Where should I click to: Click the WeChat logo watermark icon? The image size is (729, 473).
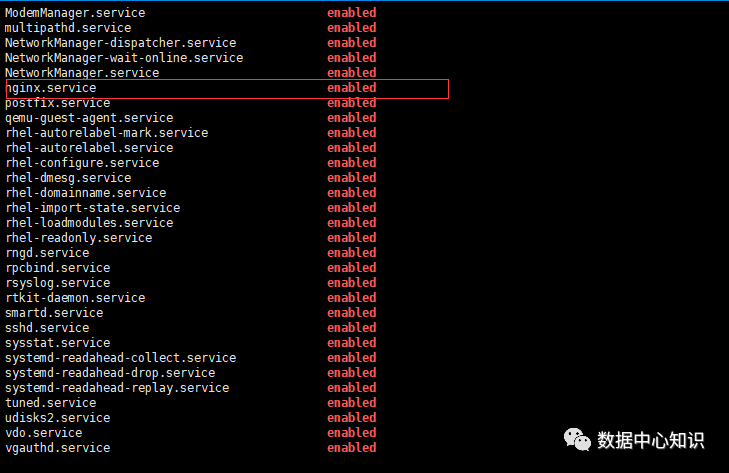coord(577,440)
